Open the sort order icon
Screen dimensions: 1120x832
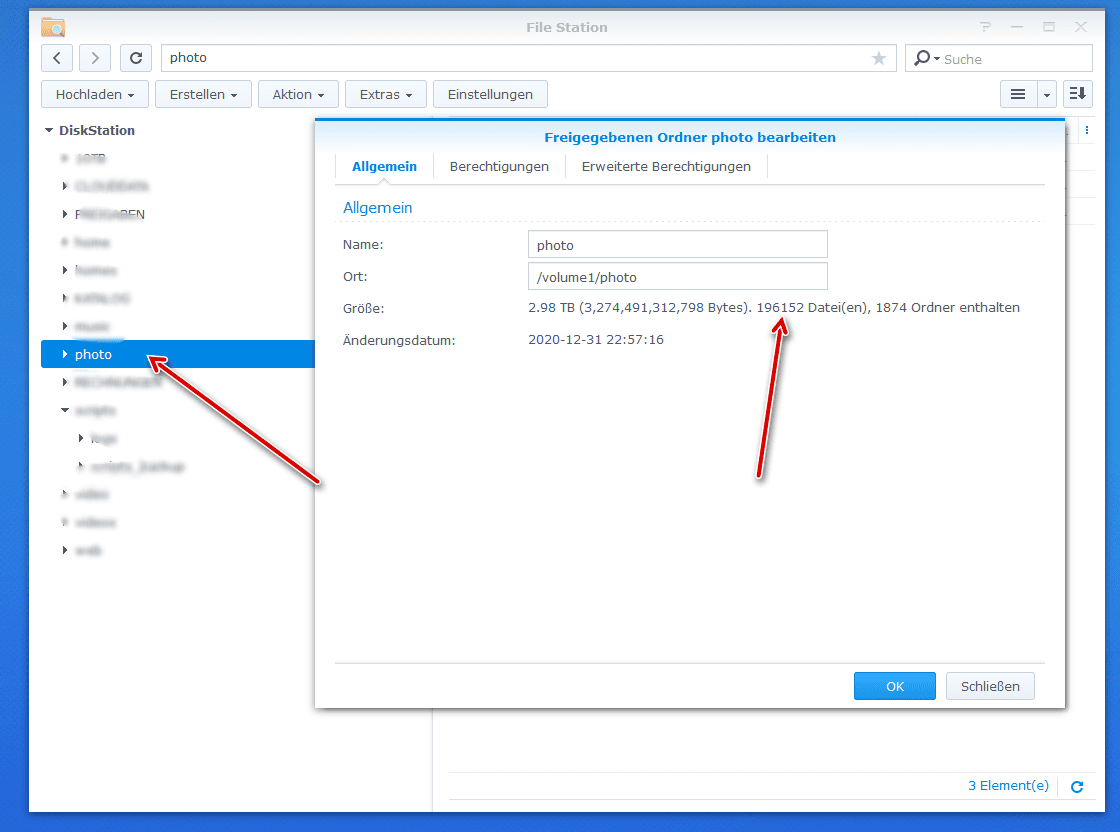tap(1077, 94)
